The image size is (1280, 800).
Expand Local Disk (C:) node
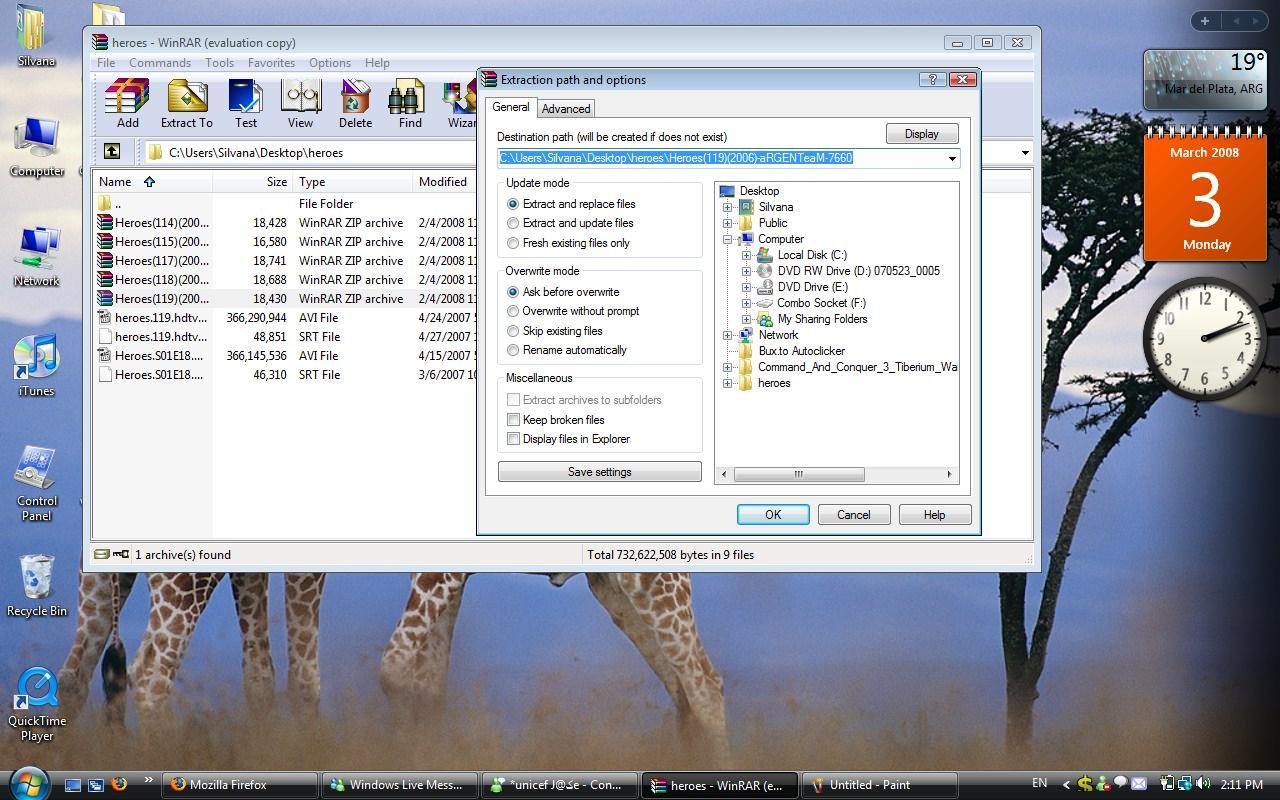click(746, 255)
